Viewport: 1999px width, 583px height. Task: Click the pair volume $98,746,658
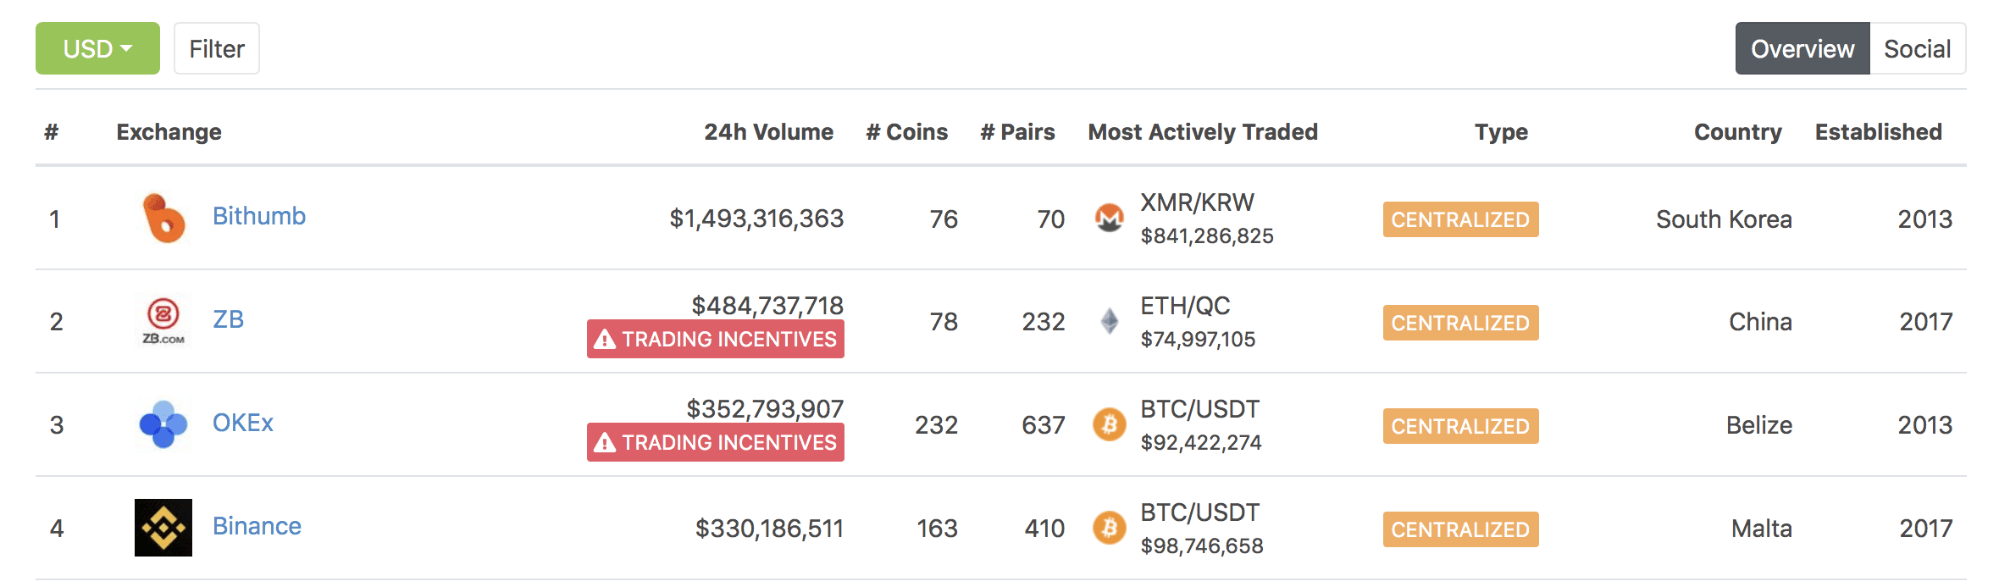[x=1202, y=546]
